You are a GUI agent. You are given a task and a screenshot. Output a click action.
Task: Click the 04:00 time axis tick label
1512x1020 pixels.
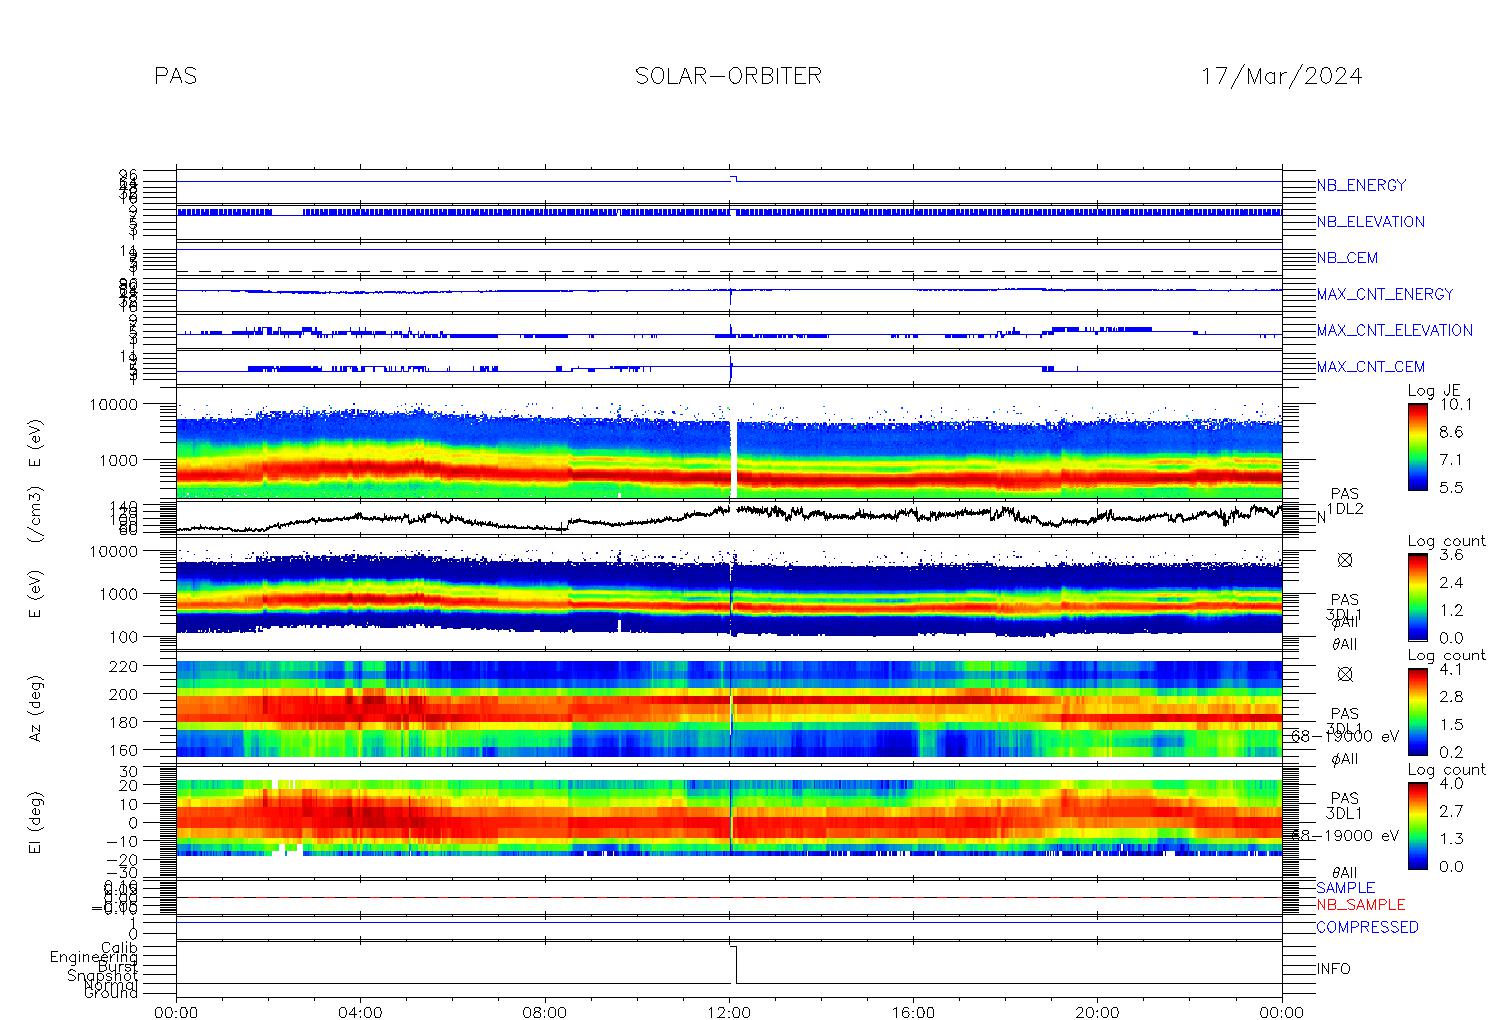coord(361,1012)
